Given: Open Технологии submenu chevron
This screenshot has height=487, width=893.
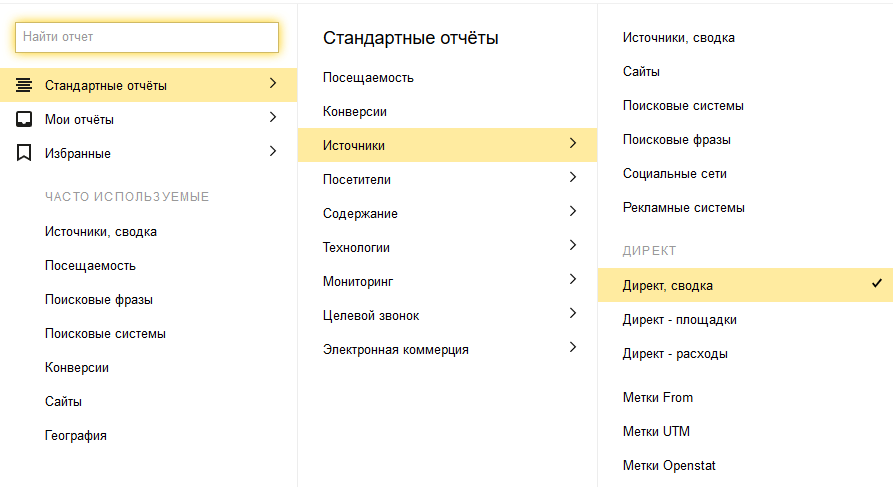Looking at the screenshot, I should tap(573, 246).
